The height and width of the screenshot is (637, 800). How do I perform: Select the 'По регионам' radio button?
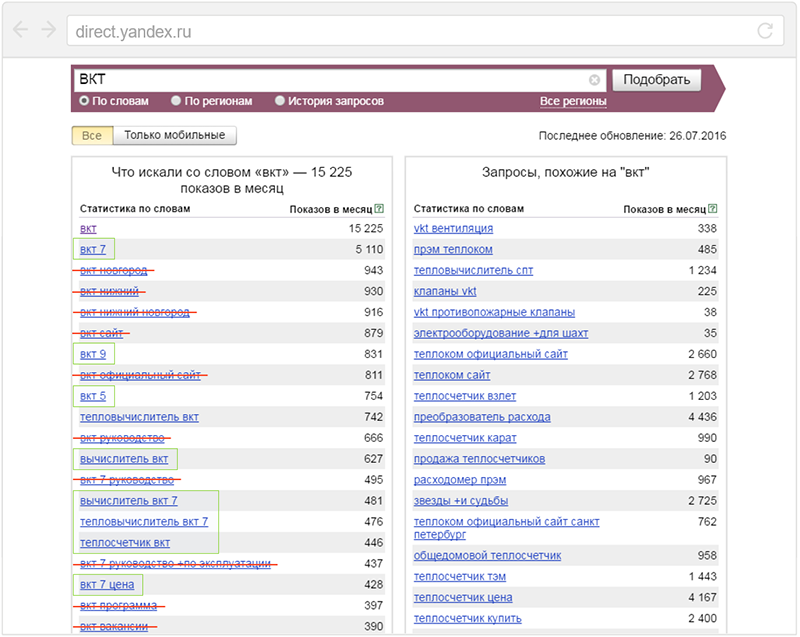(176, 100)
